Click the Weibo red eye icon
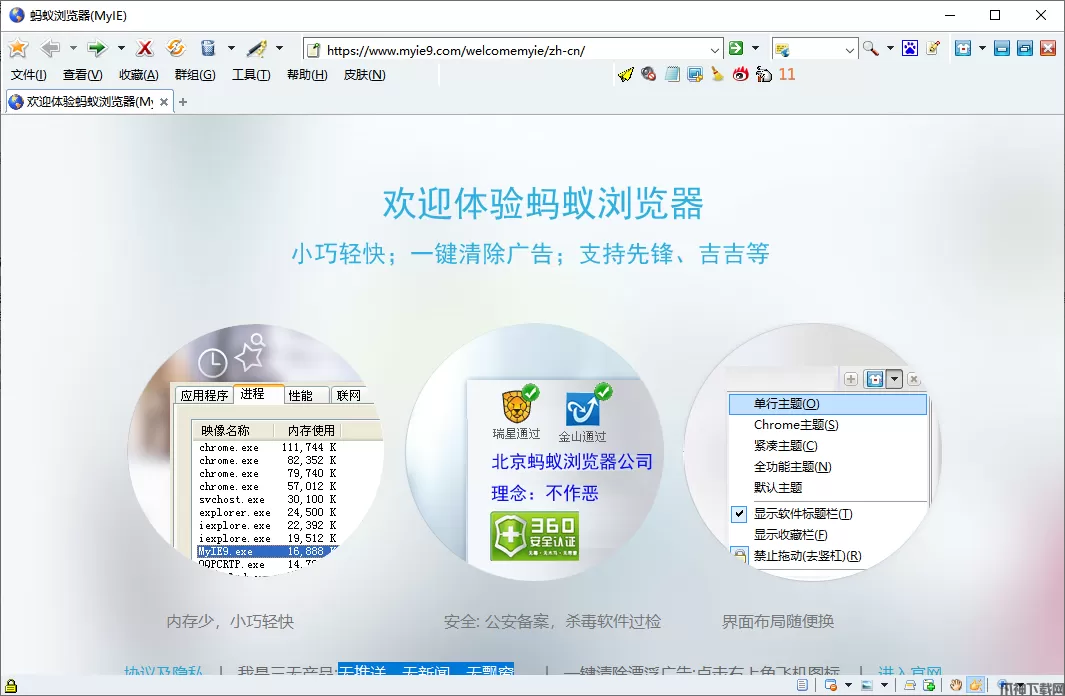 pyautogui.click(x=740, y=74)
